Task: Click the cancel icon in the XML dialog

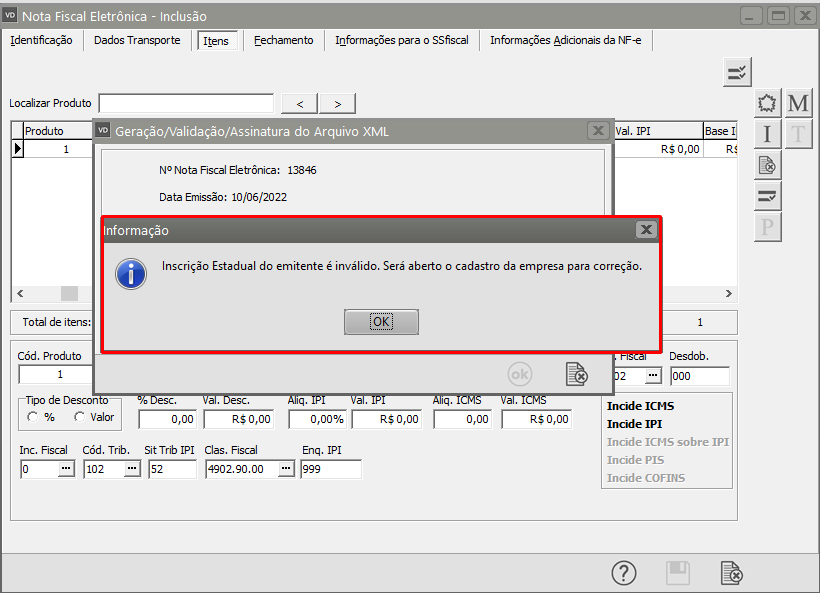Action: pos(576,373)
